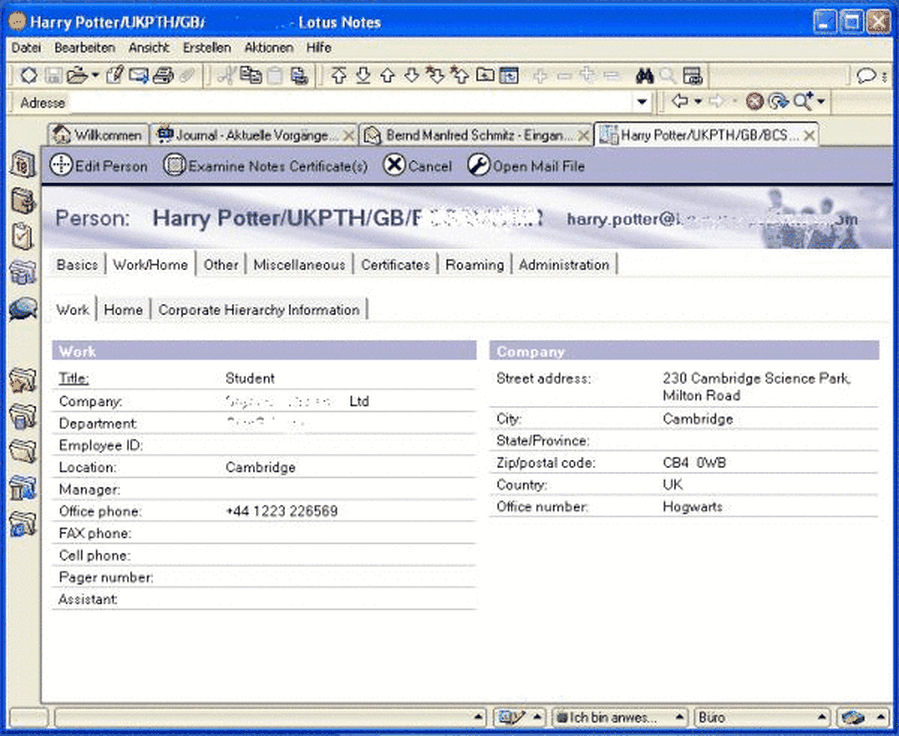Click the Refresh circular arrow icon
899x736 pixels.
coord(778,101)
